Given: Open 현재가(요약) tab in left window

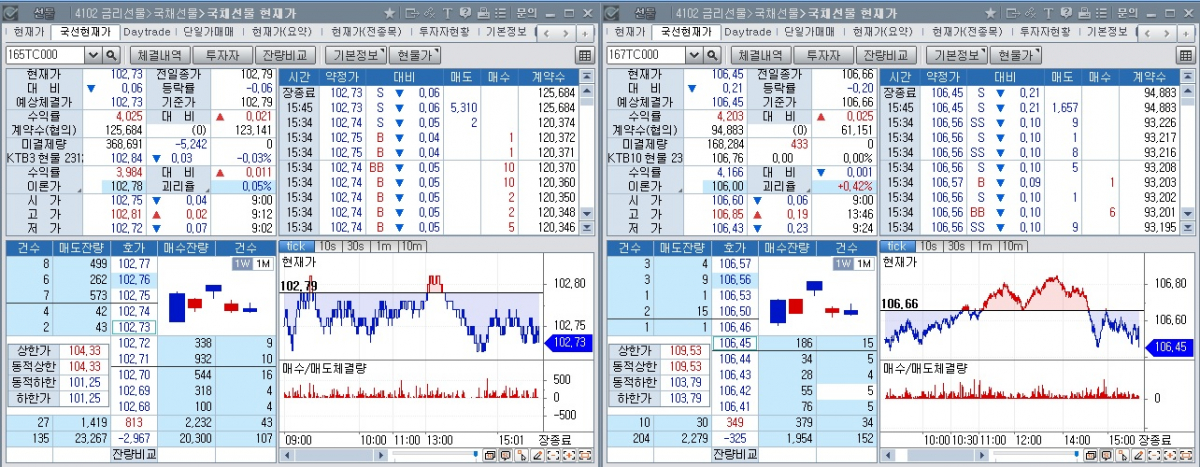Looking at the screenshot, I should tap(283, 31).
